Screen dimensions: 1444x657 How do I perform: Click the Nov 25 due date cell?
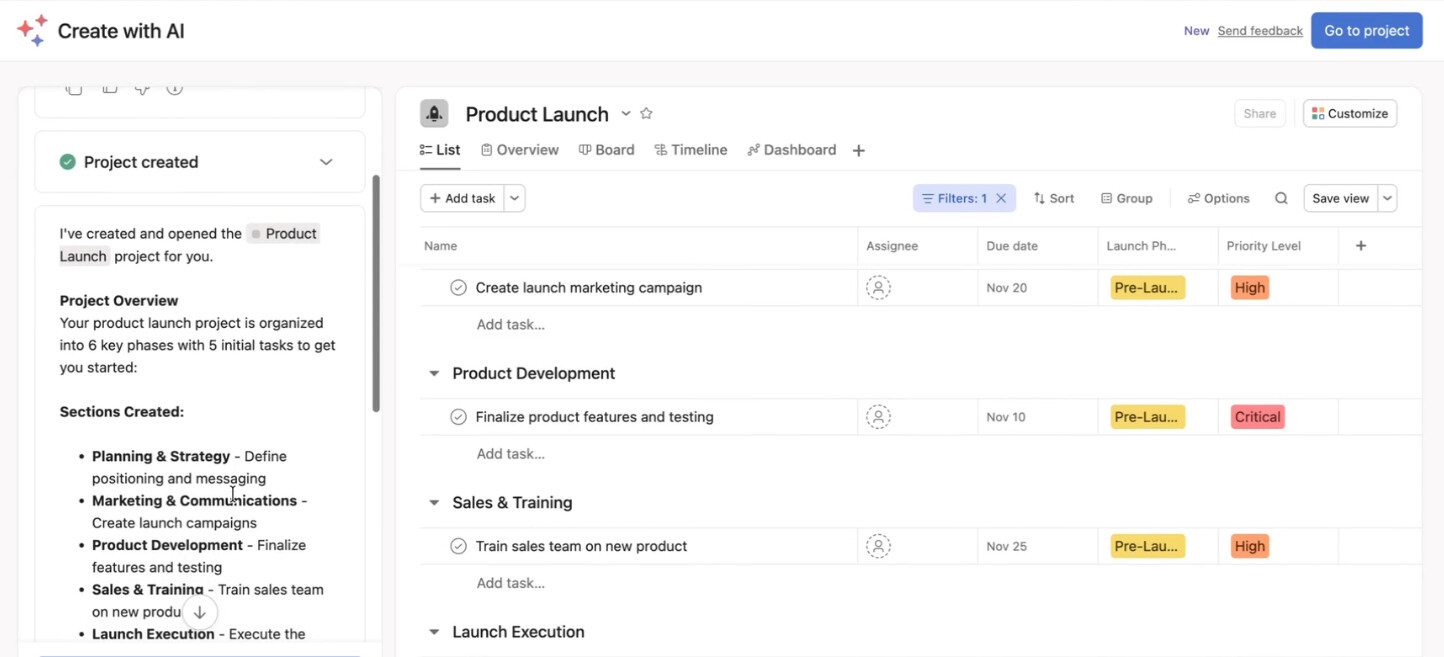pos(1038,546)
